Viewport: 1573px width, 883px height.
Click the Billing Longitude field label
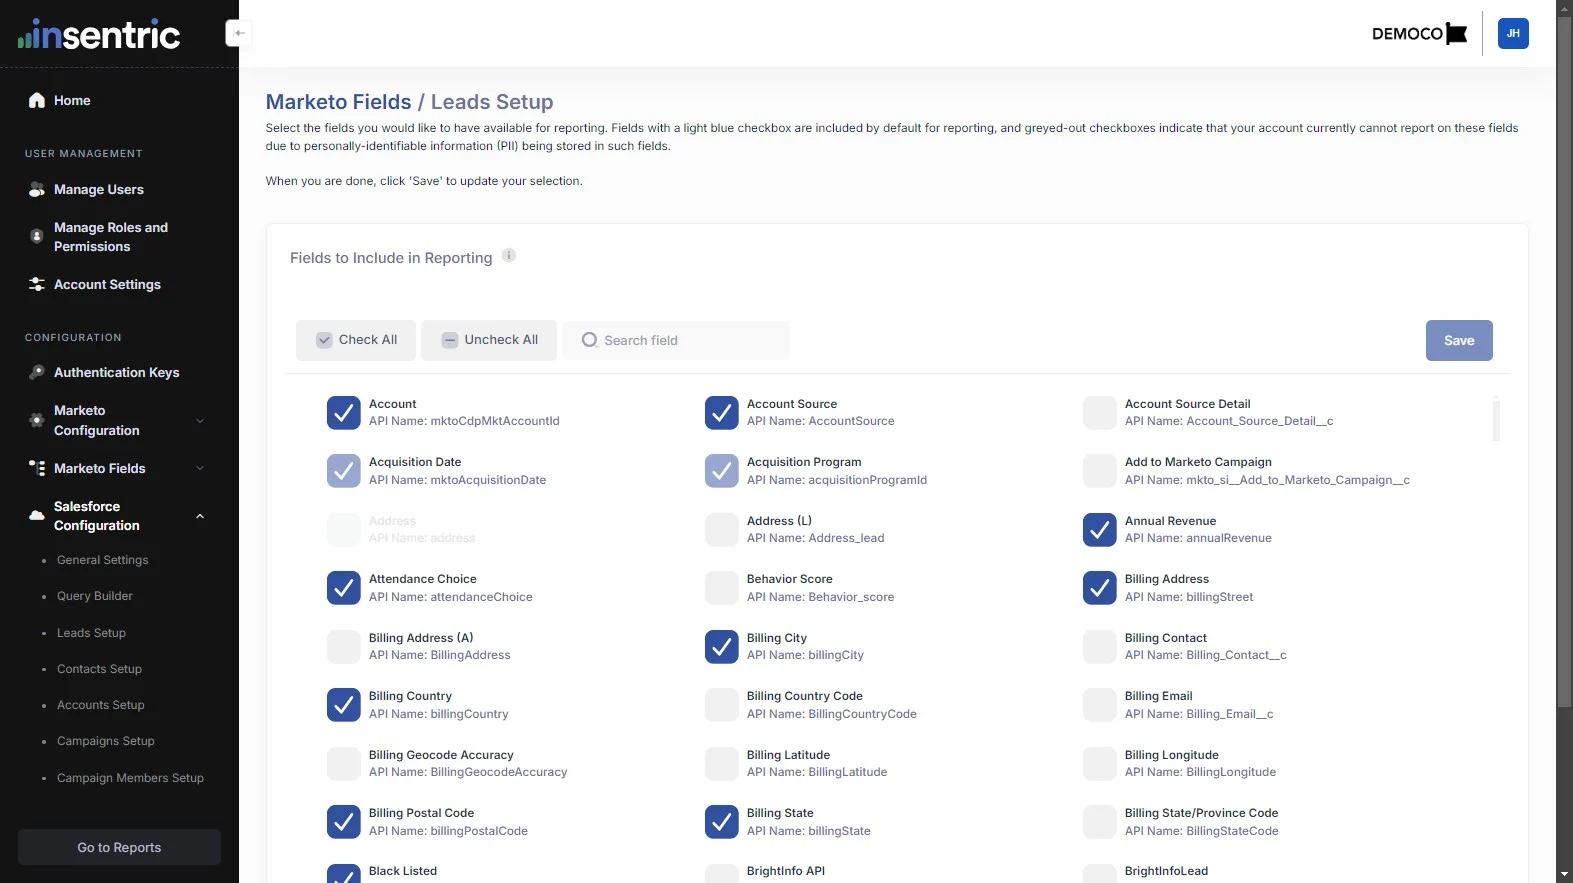tap(1171, 755)
